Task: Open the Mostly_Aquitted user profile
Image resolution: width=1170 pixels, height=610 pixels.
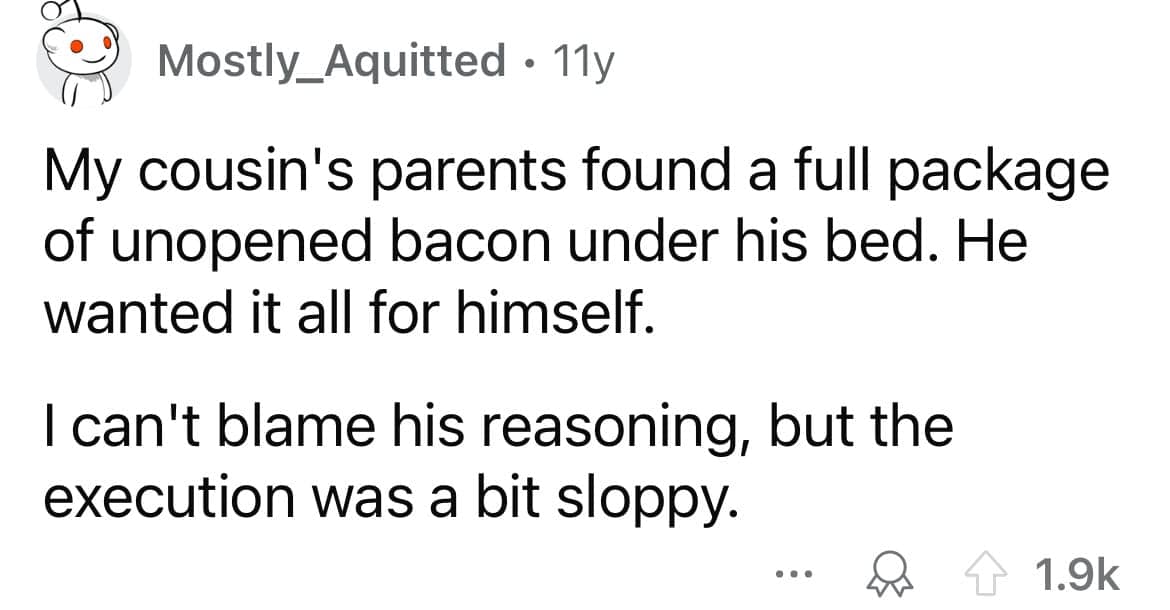Action: (332, 62)
